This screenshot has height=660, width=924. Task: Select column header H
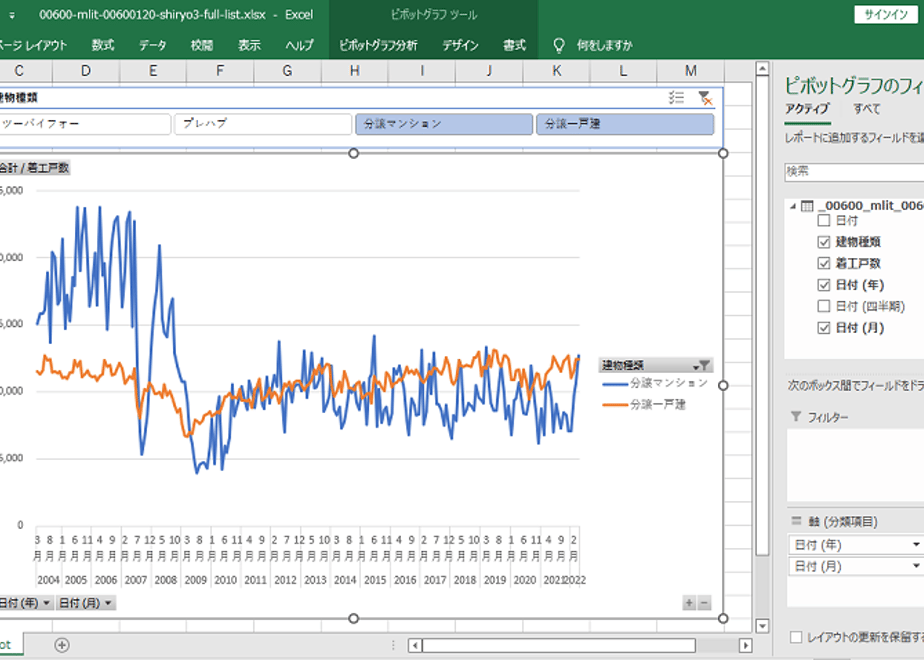pos(354,71)
